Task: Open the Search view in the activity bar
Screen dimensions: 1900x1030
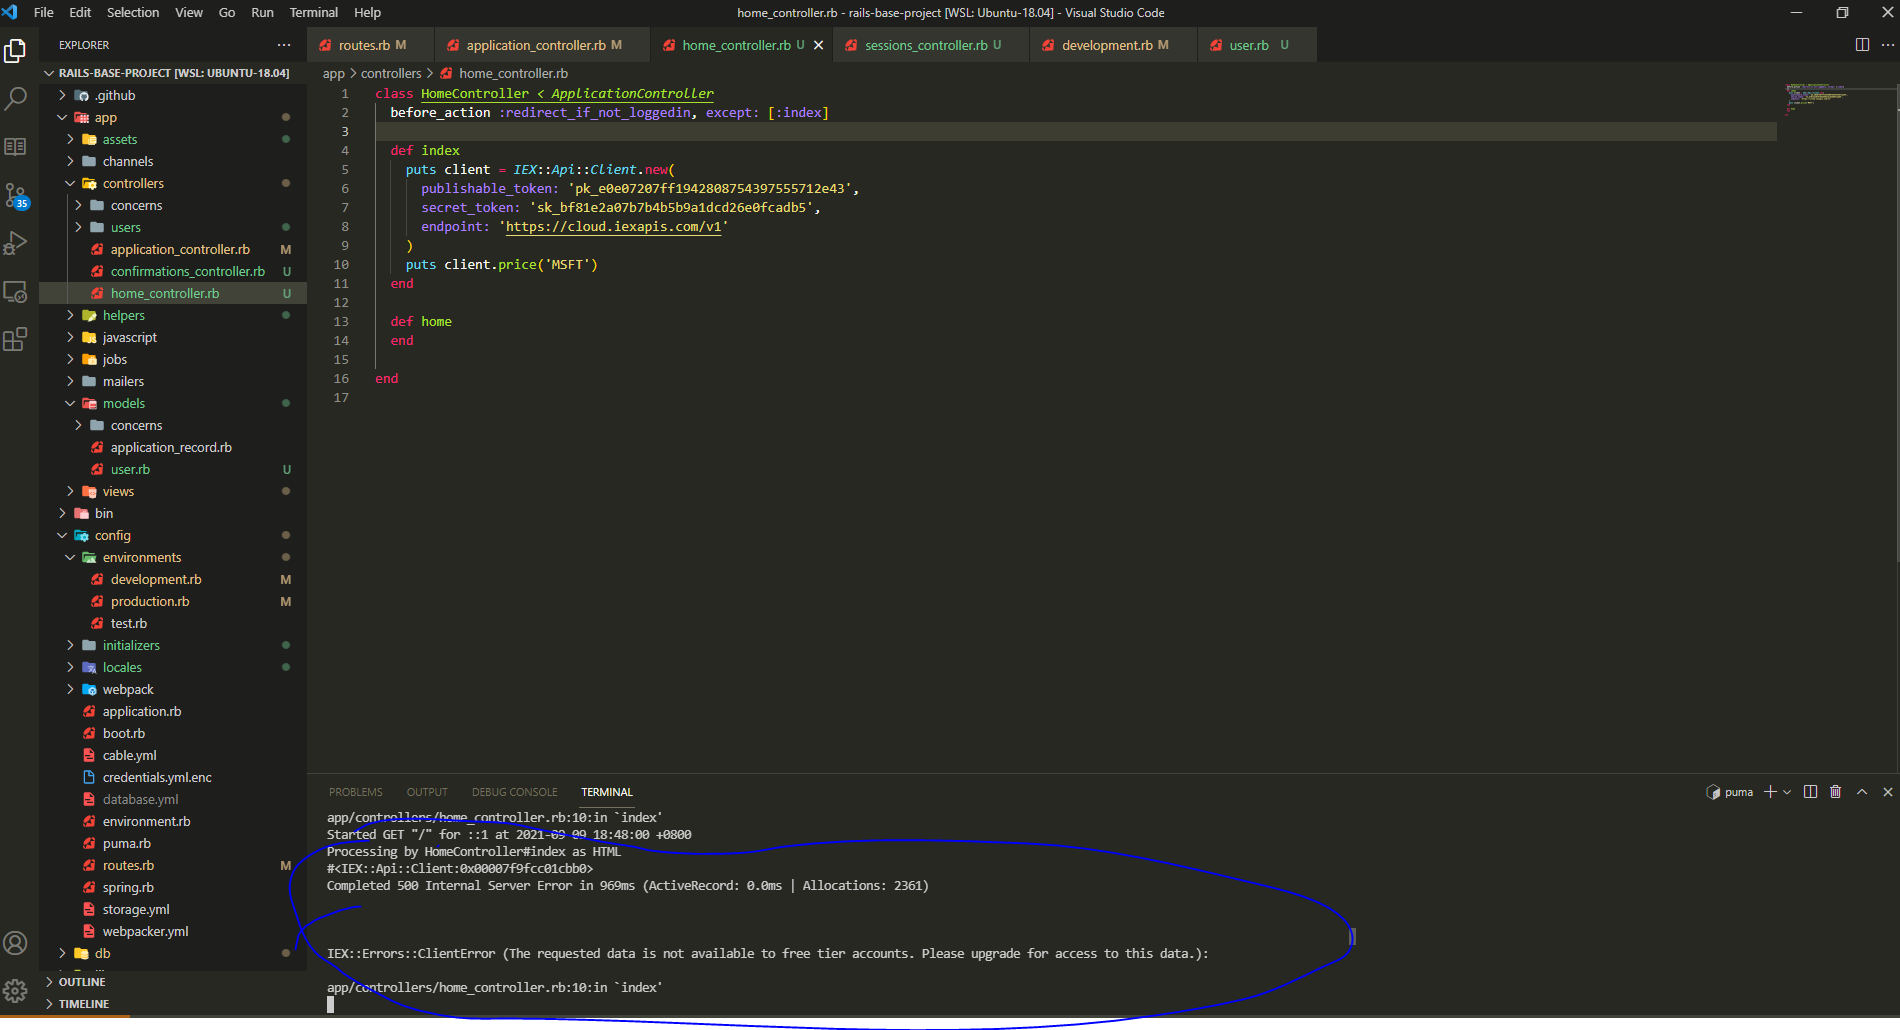Action: (16, 97)
